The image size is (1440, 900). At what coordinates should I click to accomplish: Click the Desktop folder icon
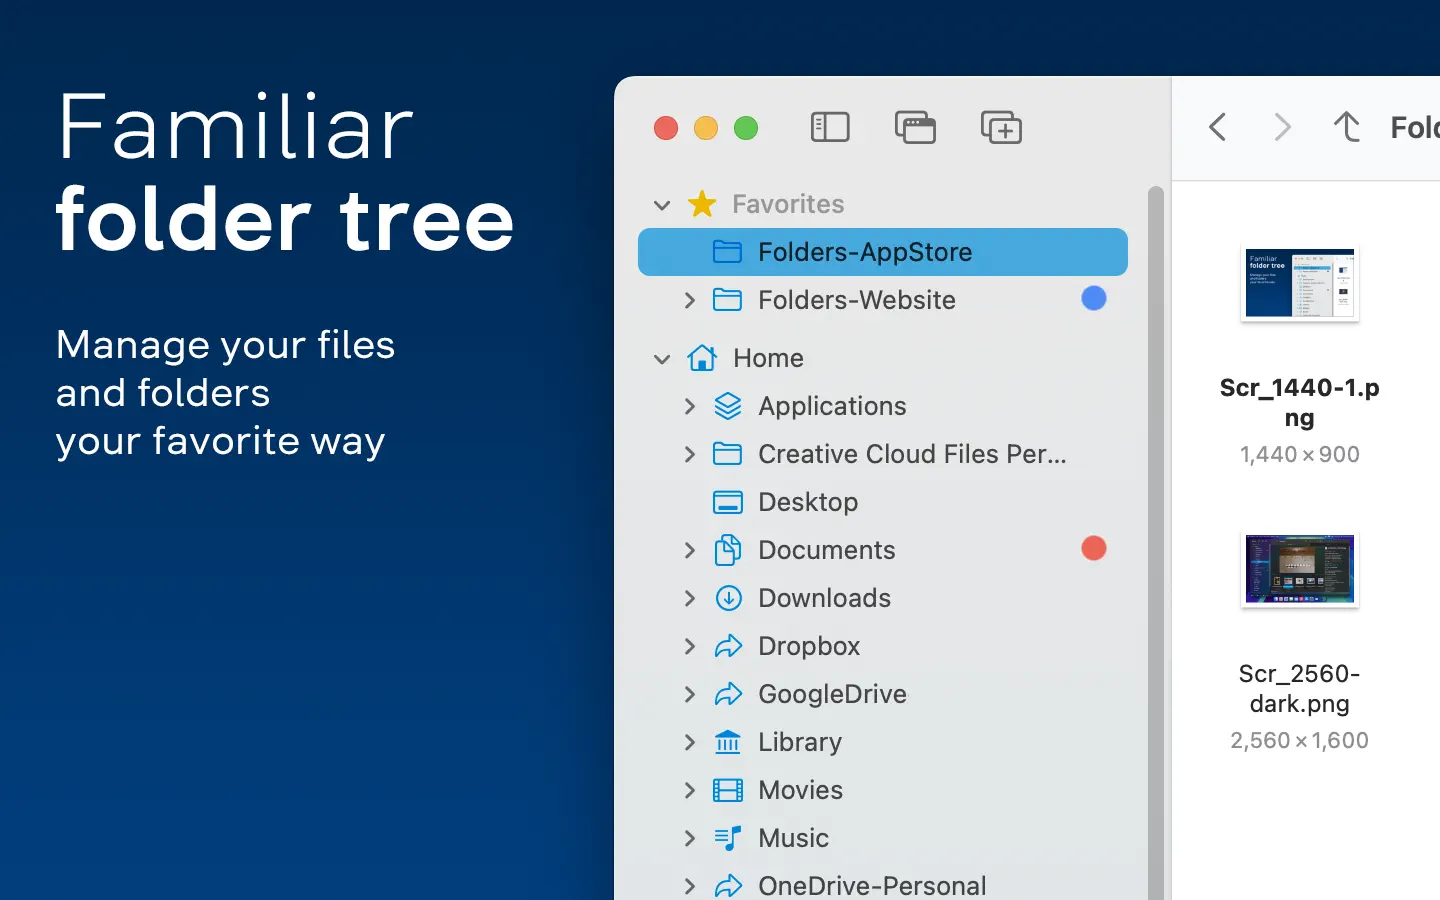[728, 502]
